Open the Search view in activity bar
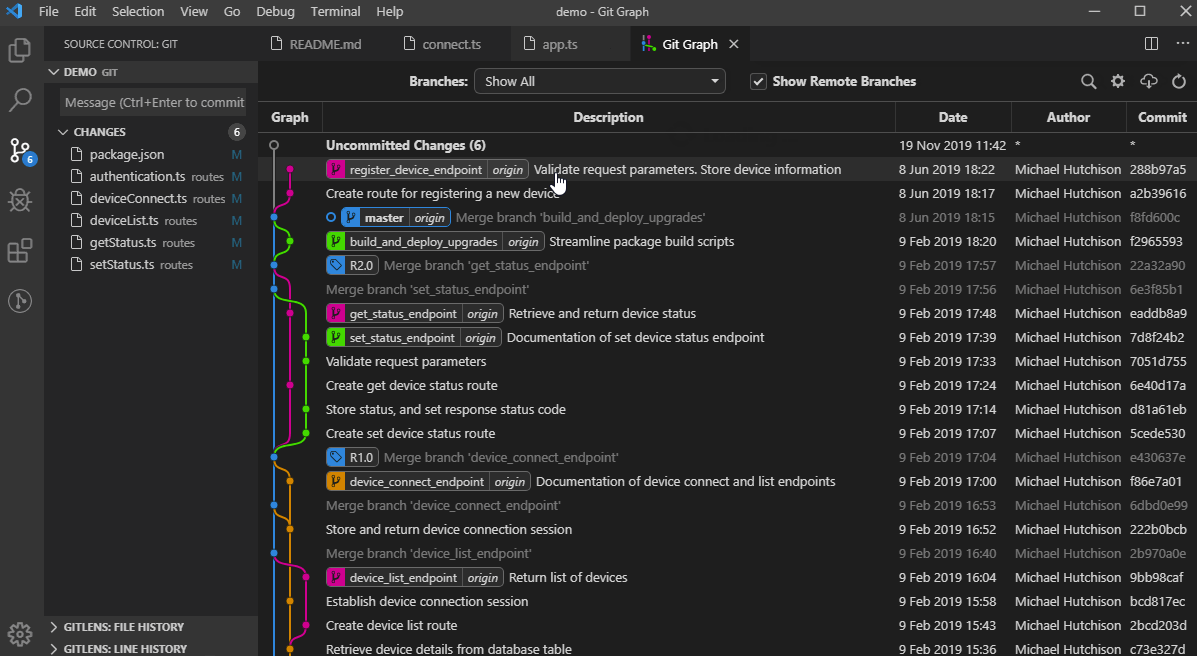The image size is (1197, 656). pos(19,99)
